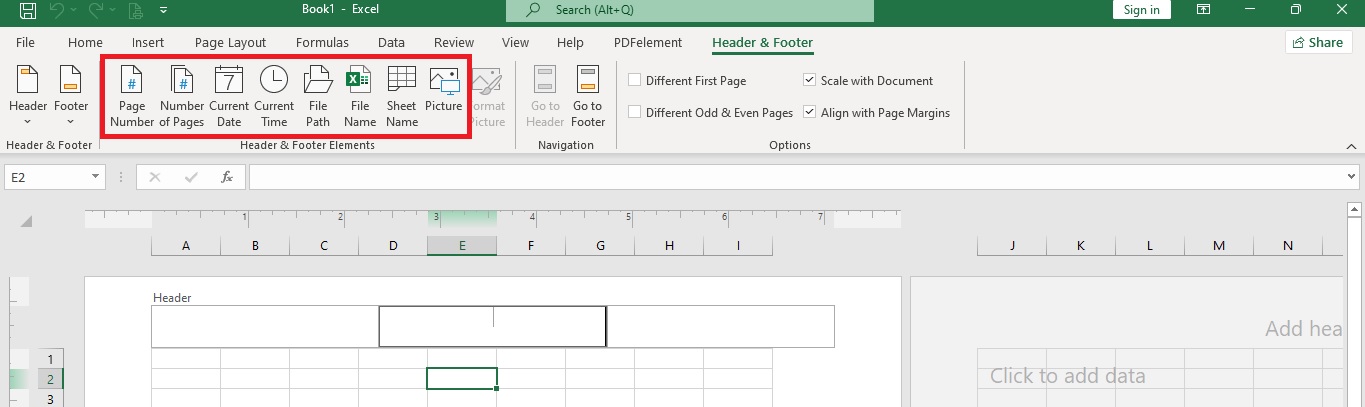Viewport: 1365px width, 407px height.
Task: Click the Save icon in title bar
Action: [x=27, y=11]
